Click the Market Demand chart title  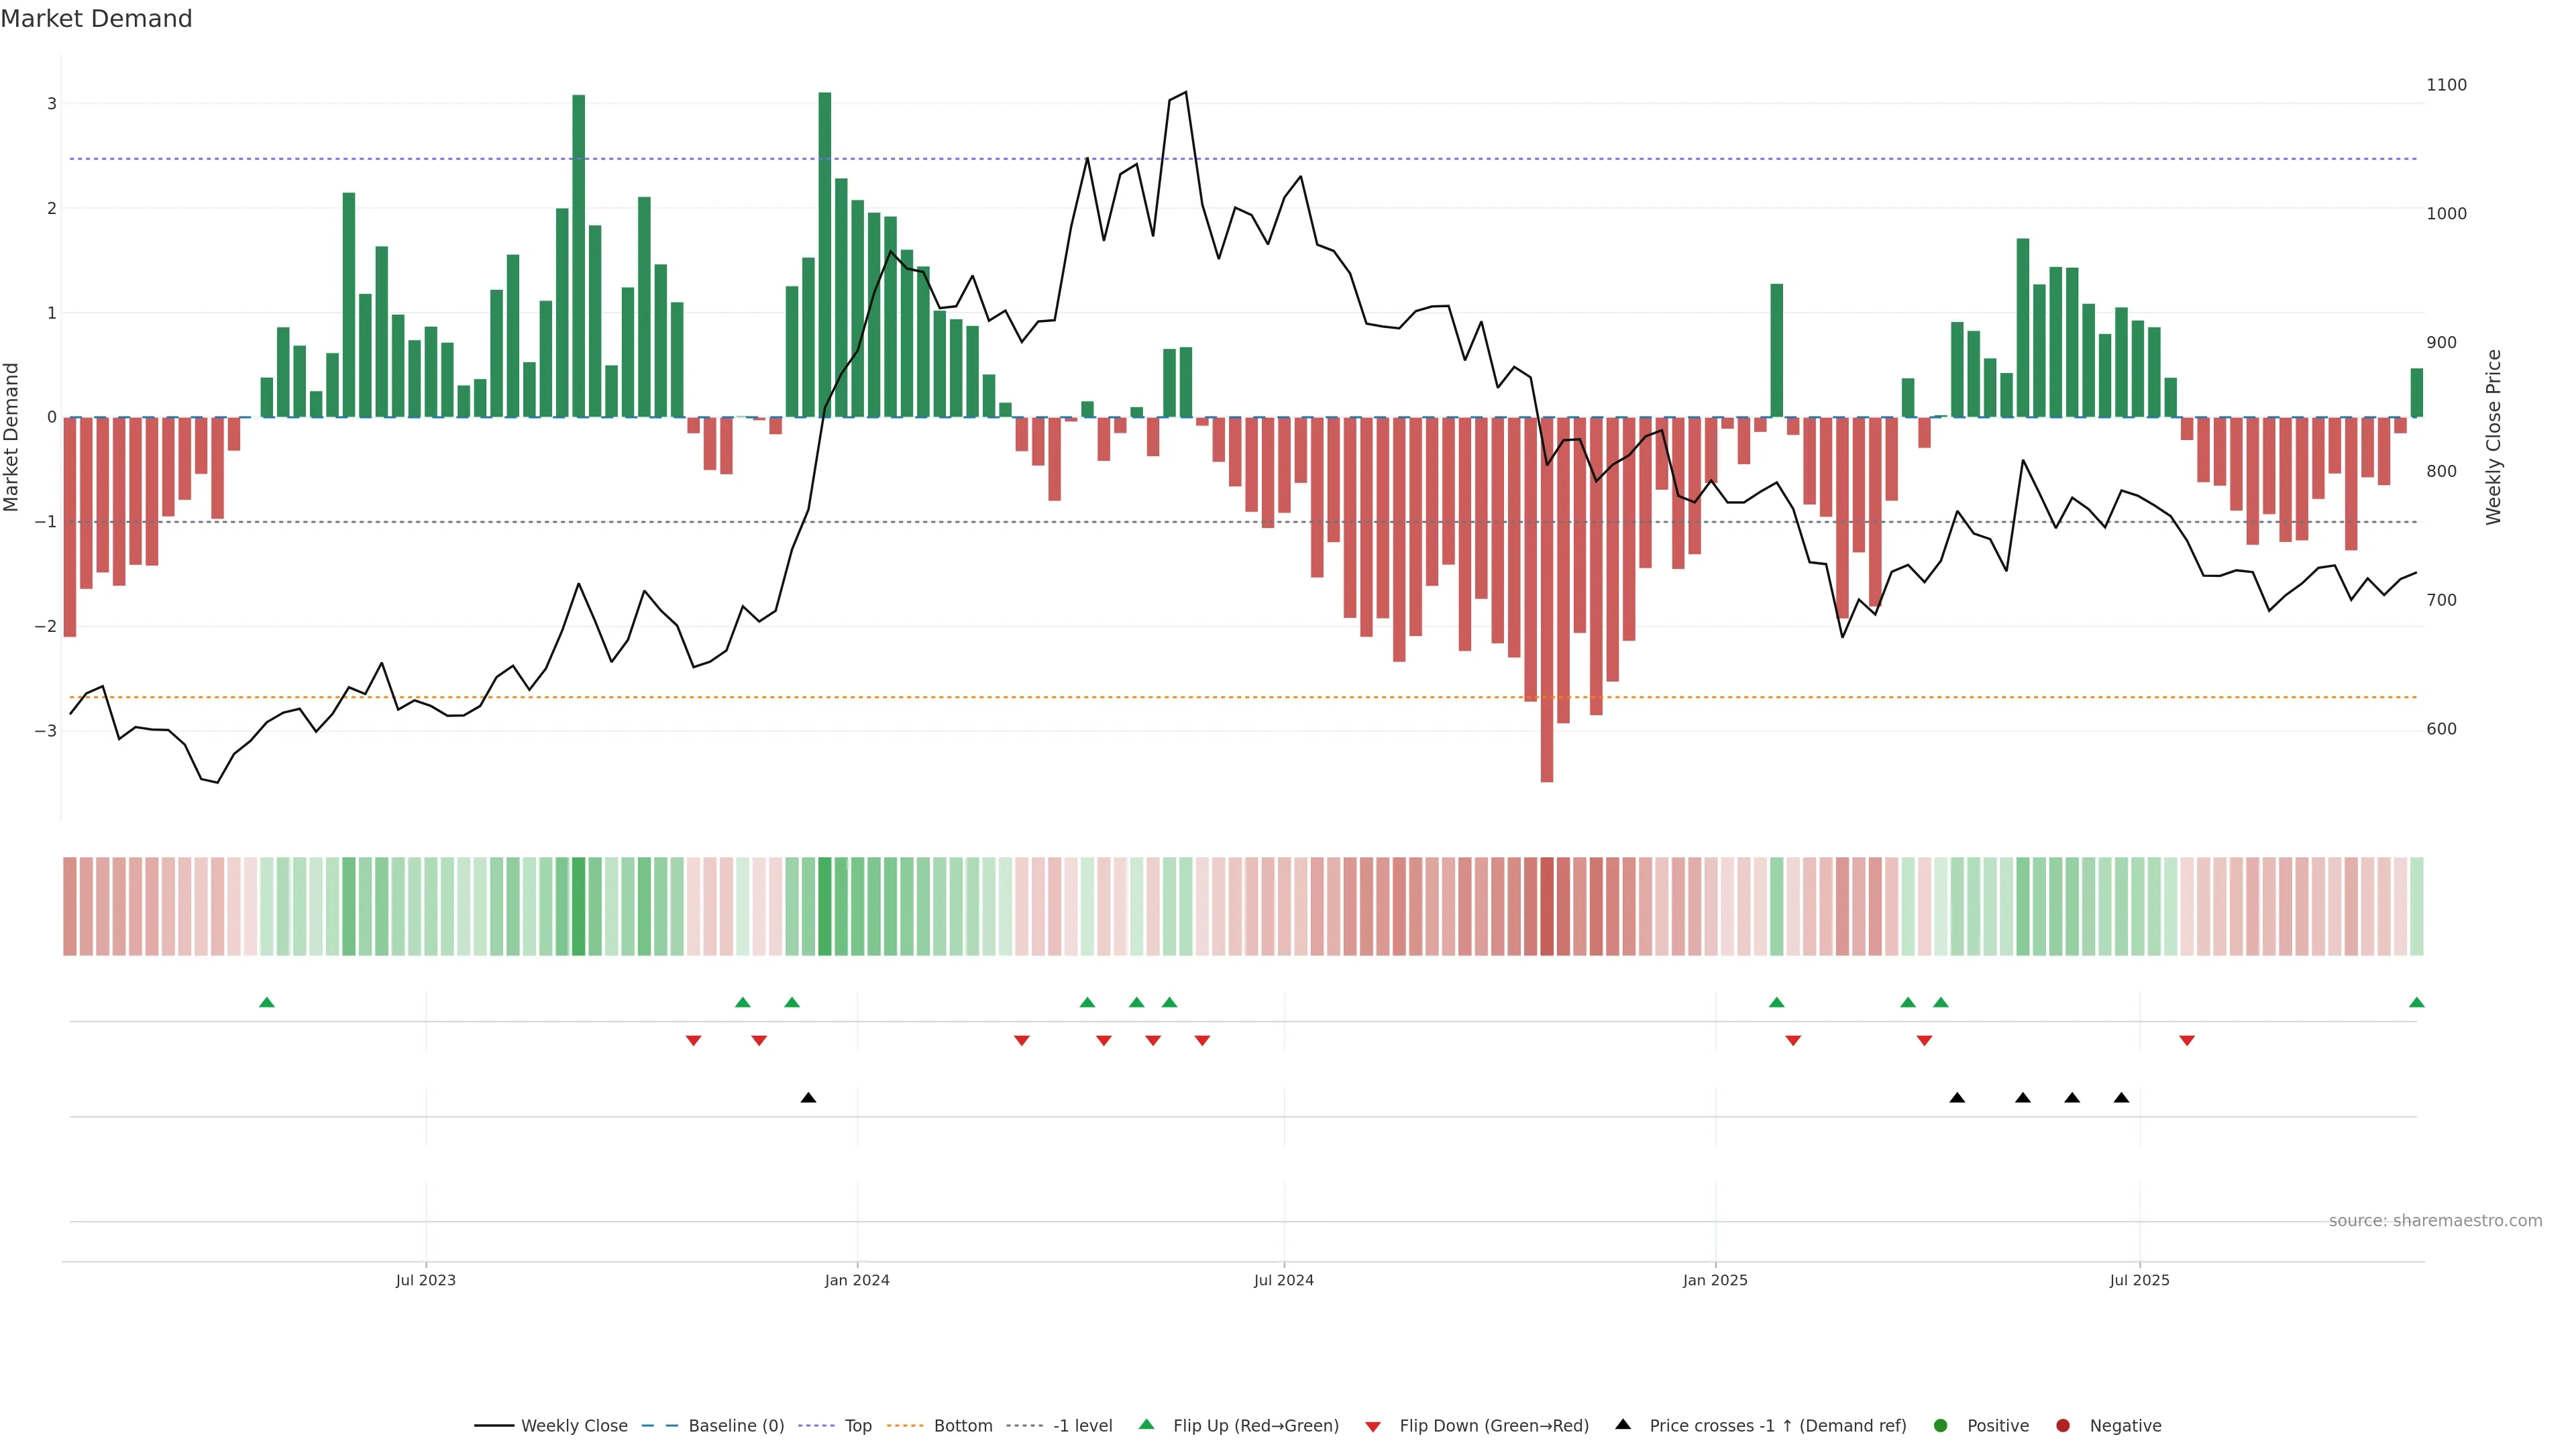click(x=96, y=19)
